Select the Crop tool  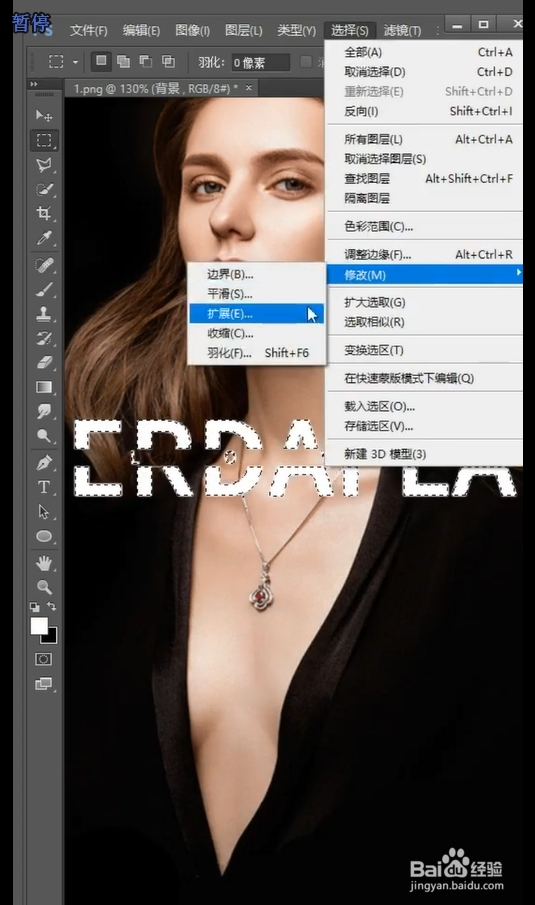click(44, 213)
